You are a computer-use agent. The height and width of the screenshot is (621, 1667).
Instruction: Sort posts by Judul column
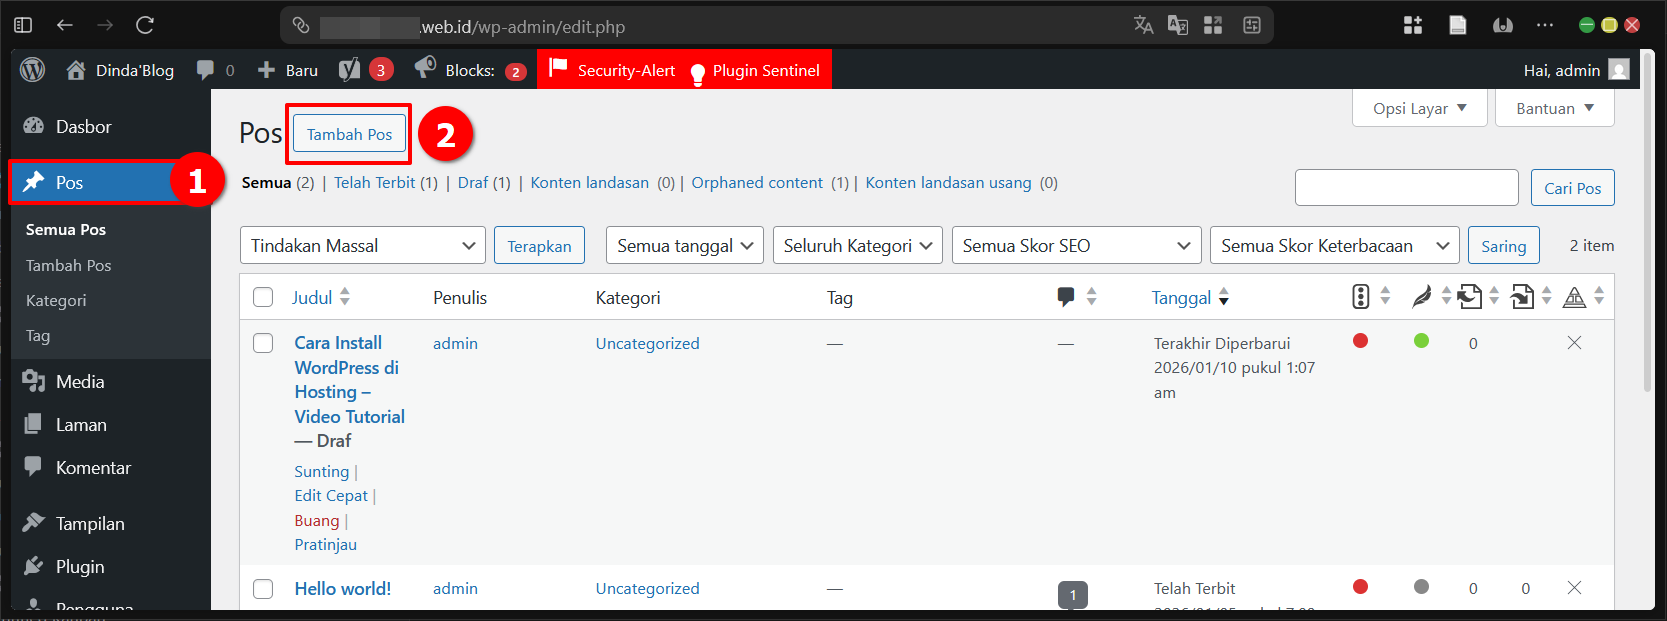tap(320, 297)
